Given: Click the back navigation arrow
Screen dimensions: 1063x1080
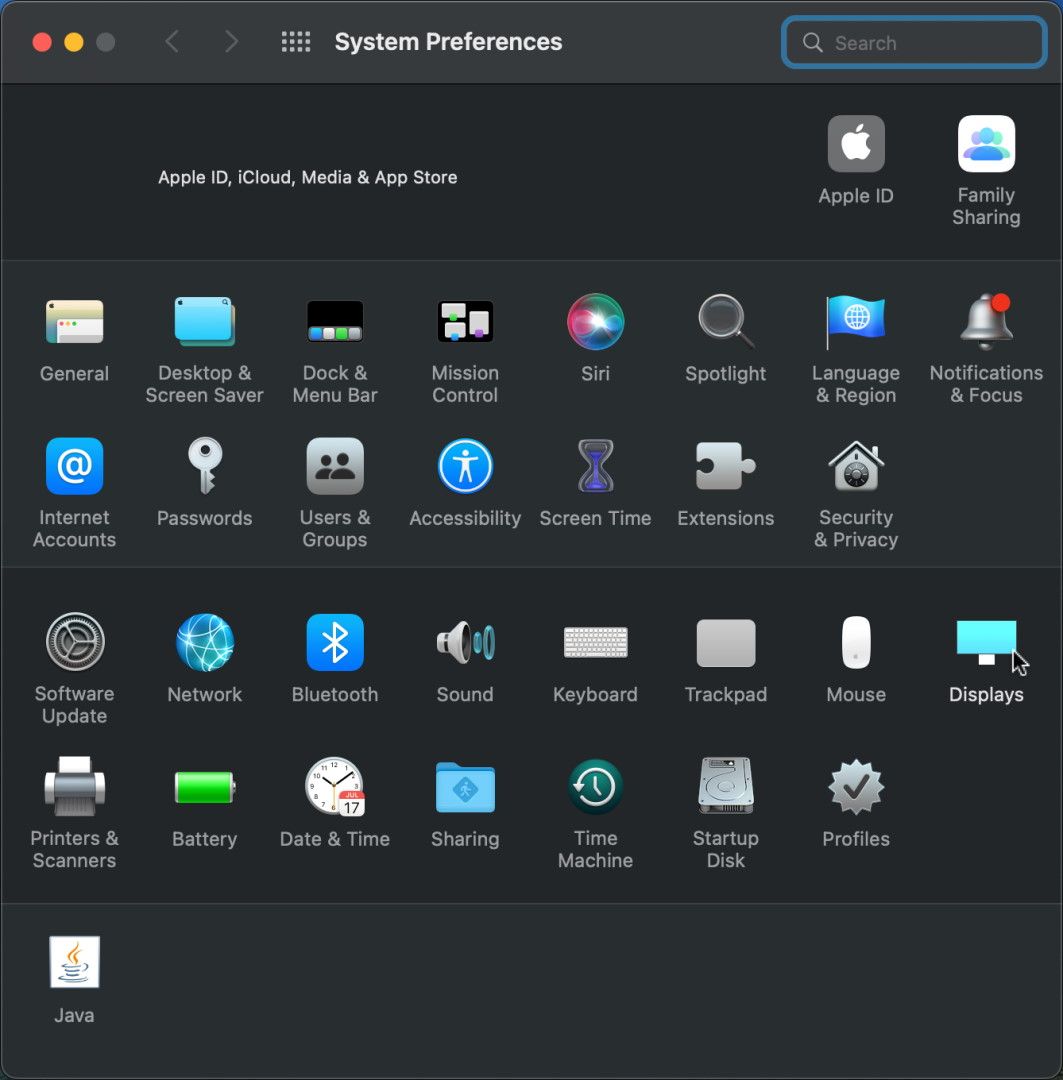Looking at the screenshot, I should point(172,41).
